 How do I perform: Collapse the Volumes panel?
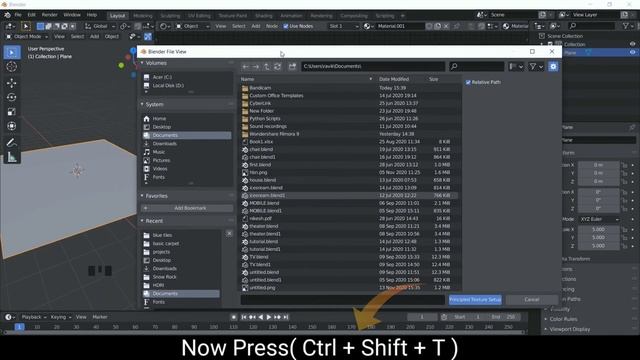click(x=142, y=63)
